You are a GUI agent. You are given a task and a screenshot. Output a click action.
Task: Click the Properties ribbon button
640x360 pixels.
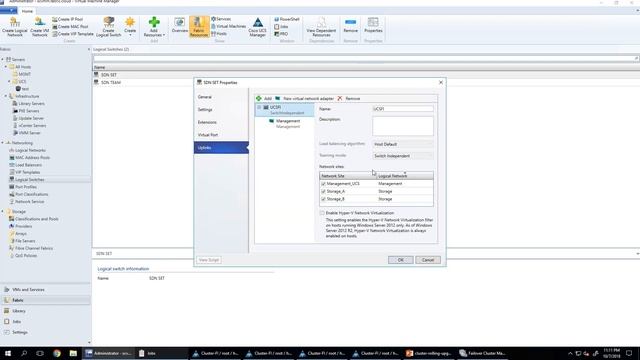click(373, 25)
